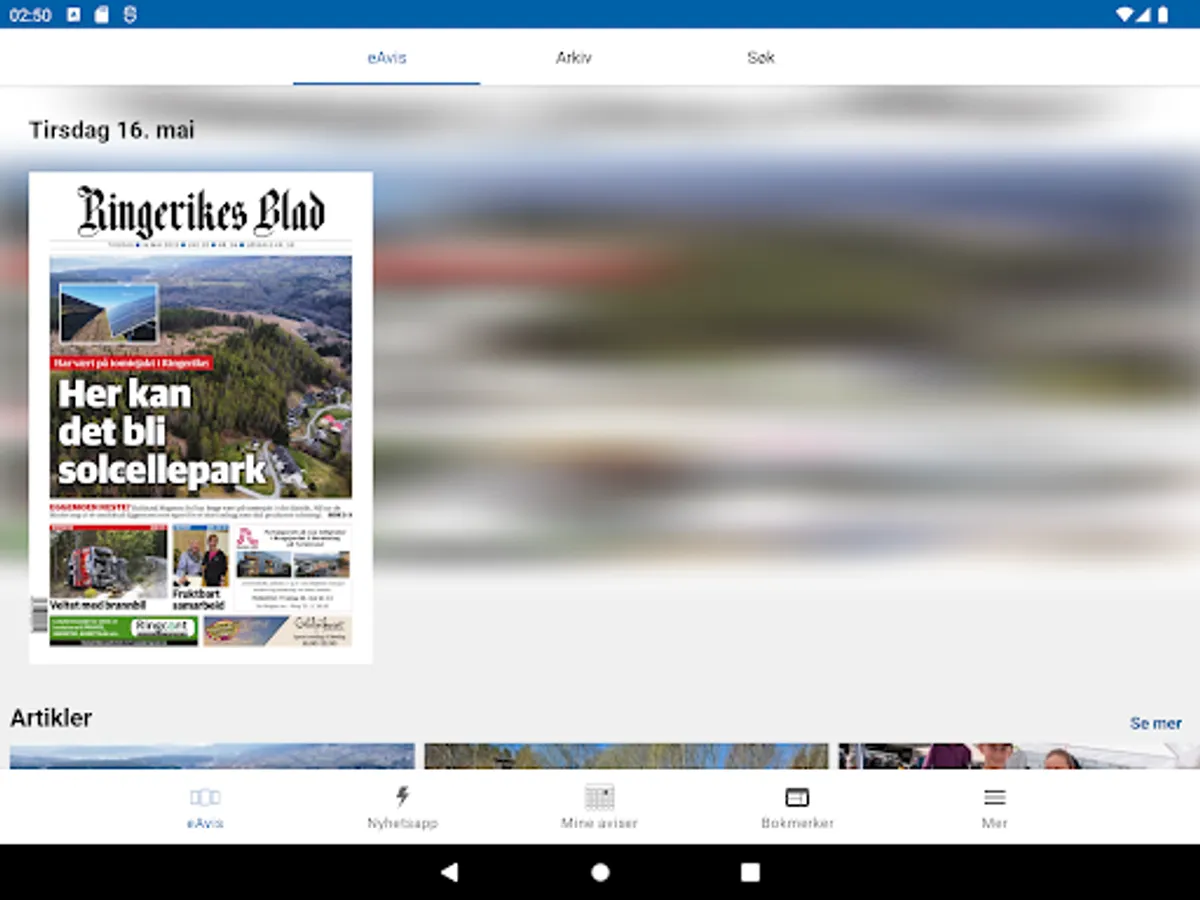
Task: Open the Søk tab
Action: (760, 57)
